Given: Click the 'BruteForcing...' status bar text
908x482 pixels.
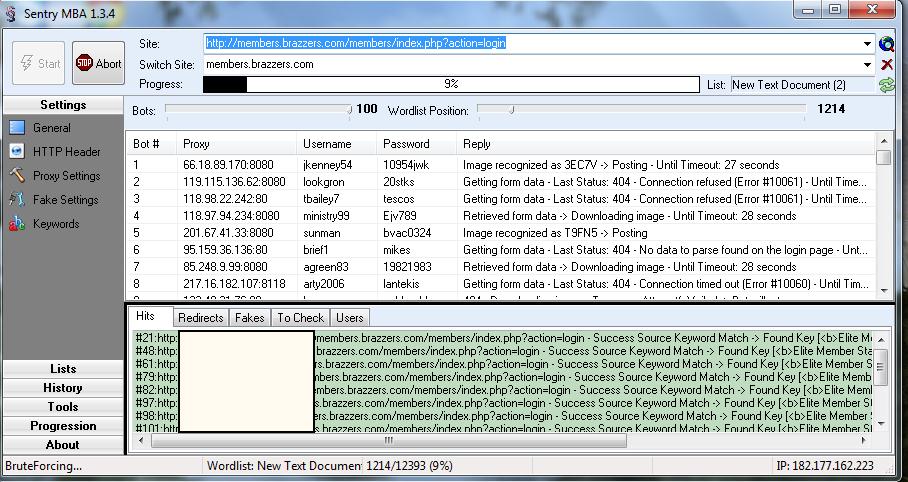Looking at the screenshot, I should (43, 466).
